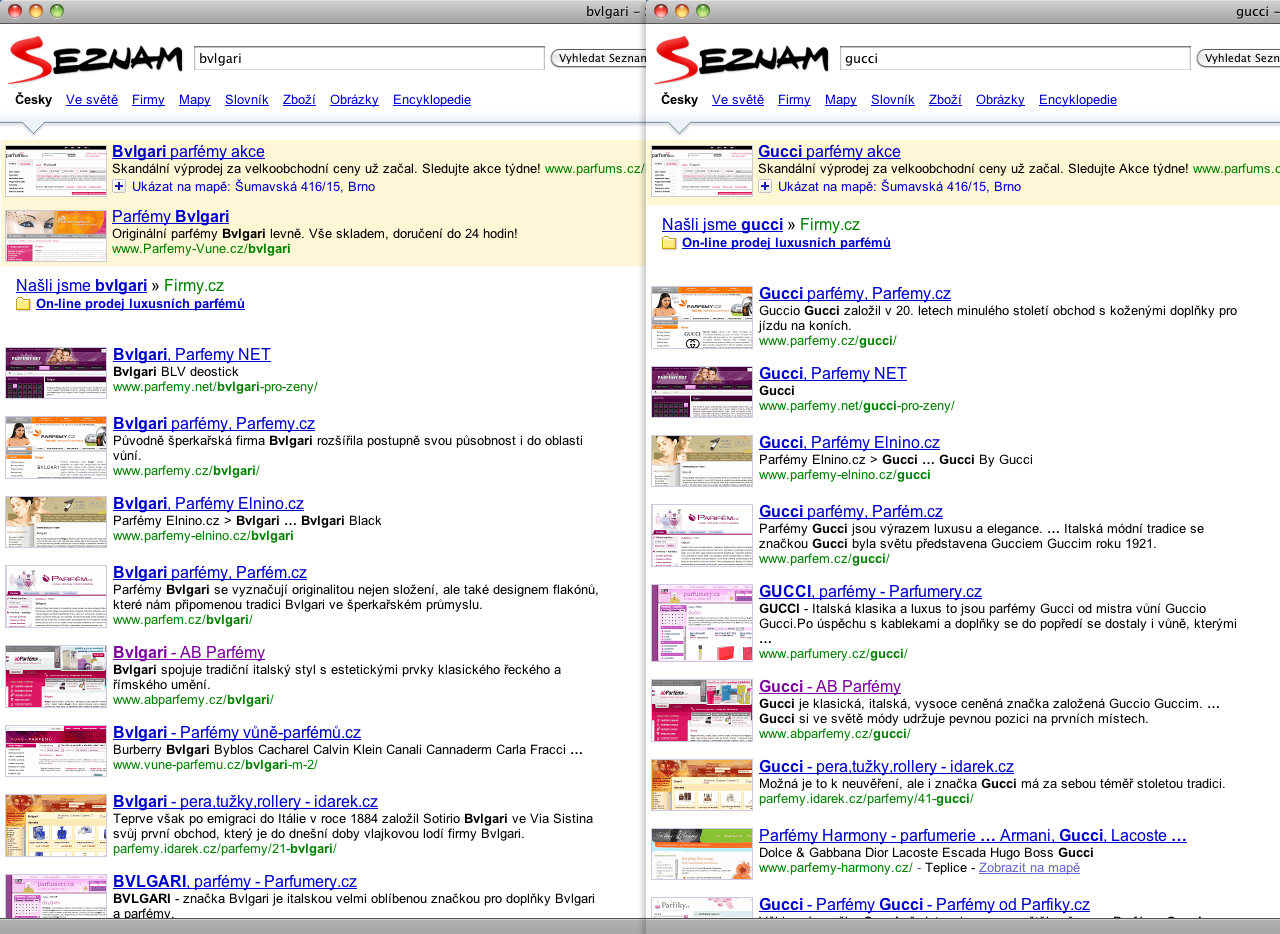Open Slovník tab in gucci window
The image size is (1280, 934).
(893, 100)
